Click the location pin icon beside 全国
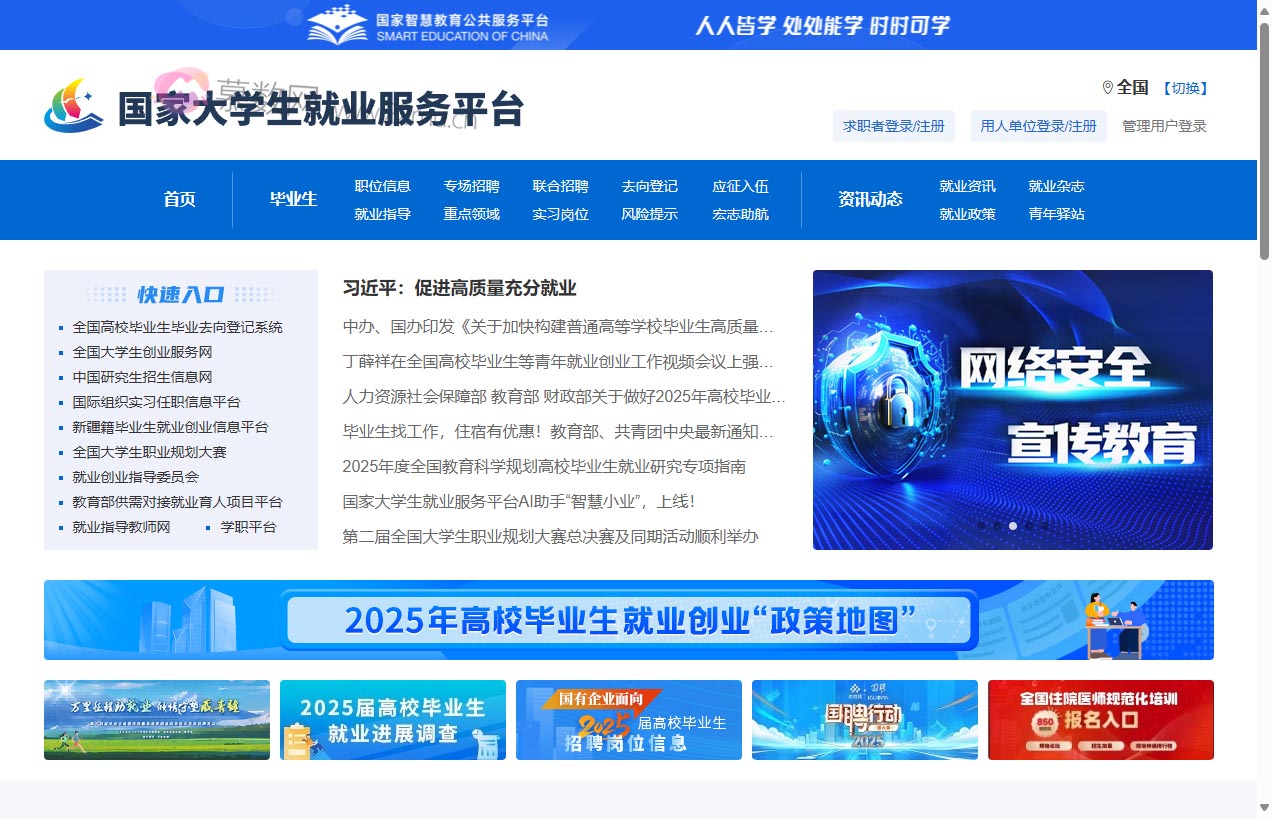Image resolution: width=1272 pixels, height=819 pixels. pos(1107,87)
